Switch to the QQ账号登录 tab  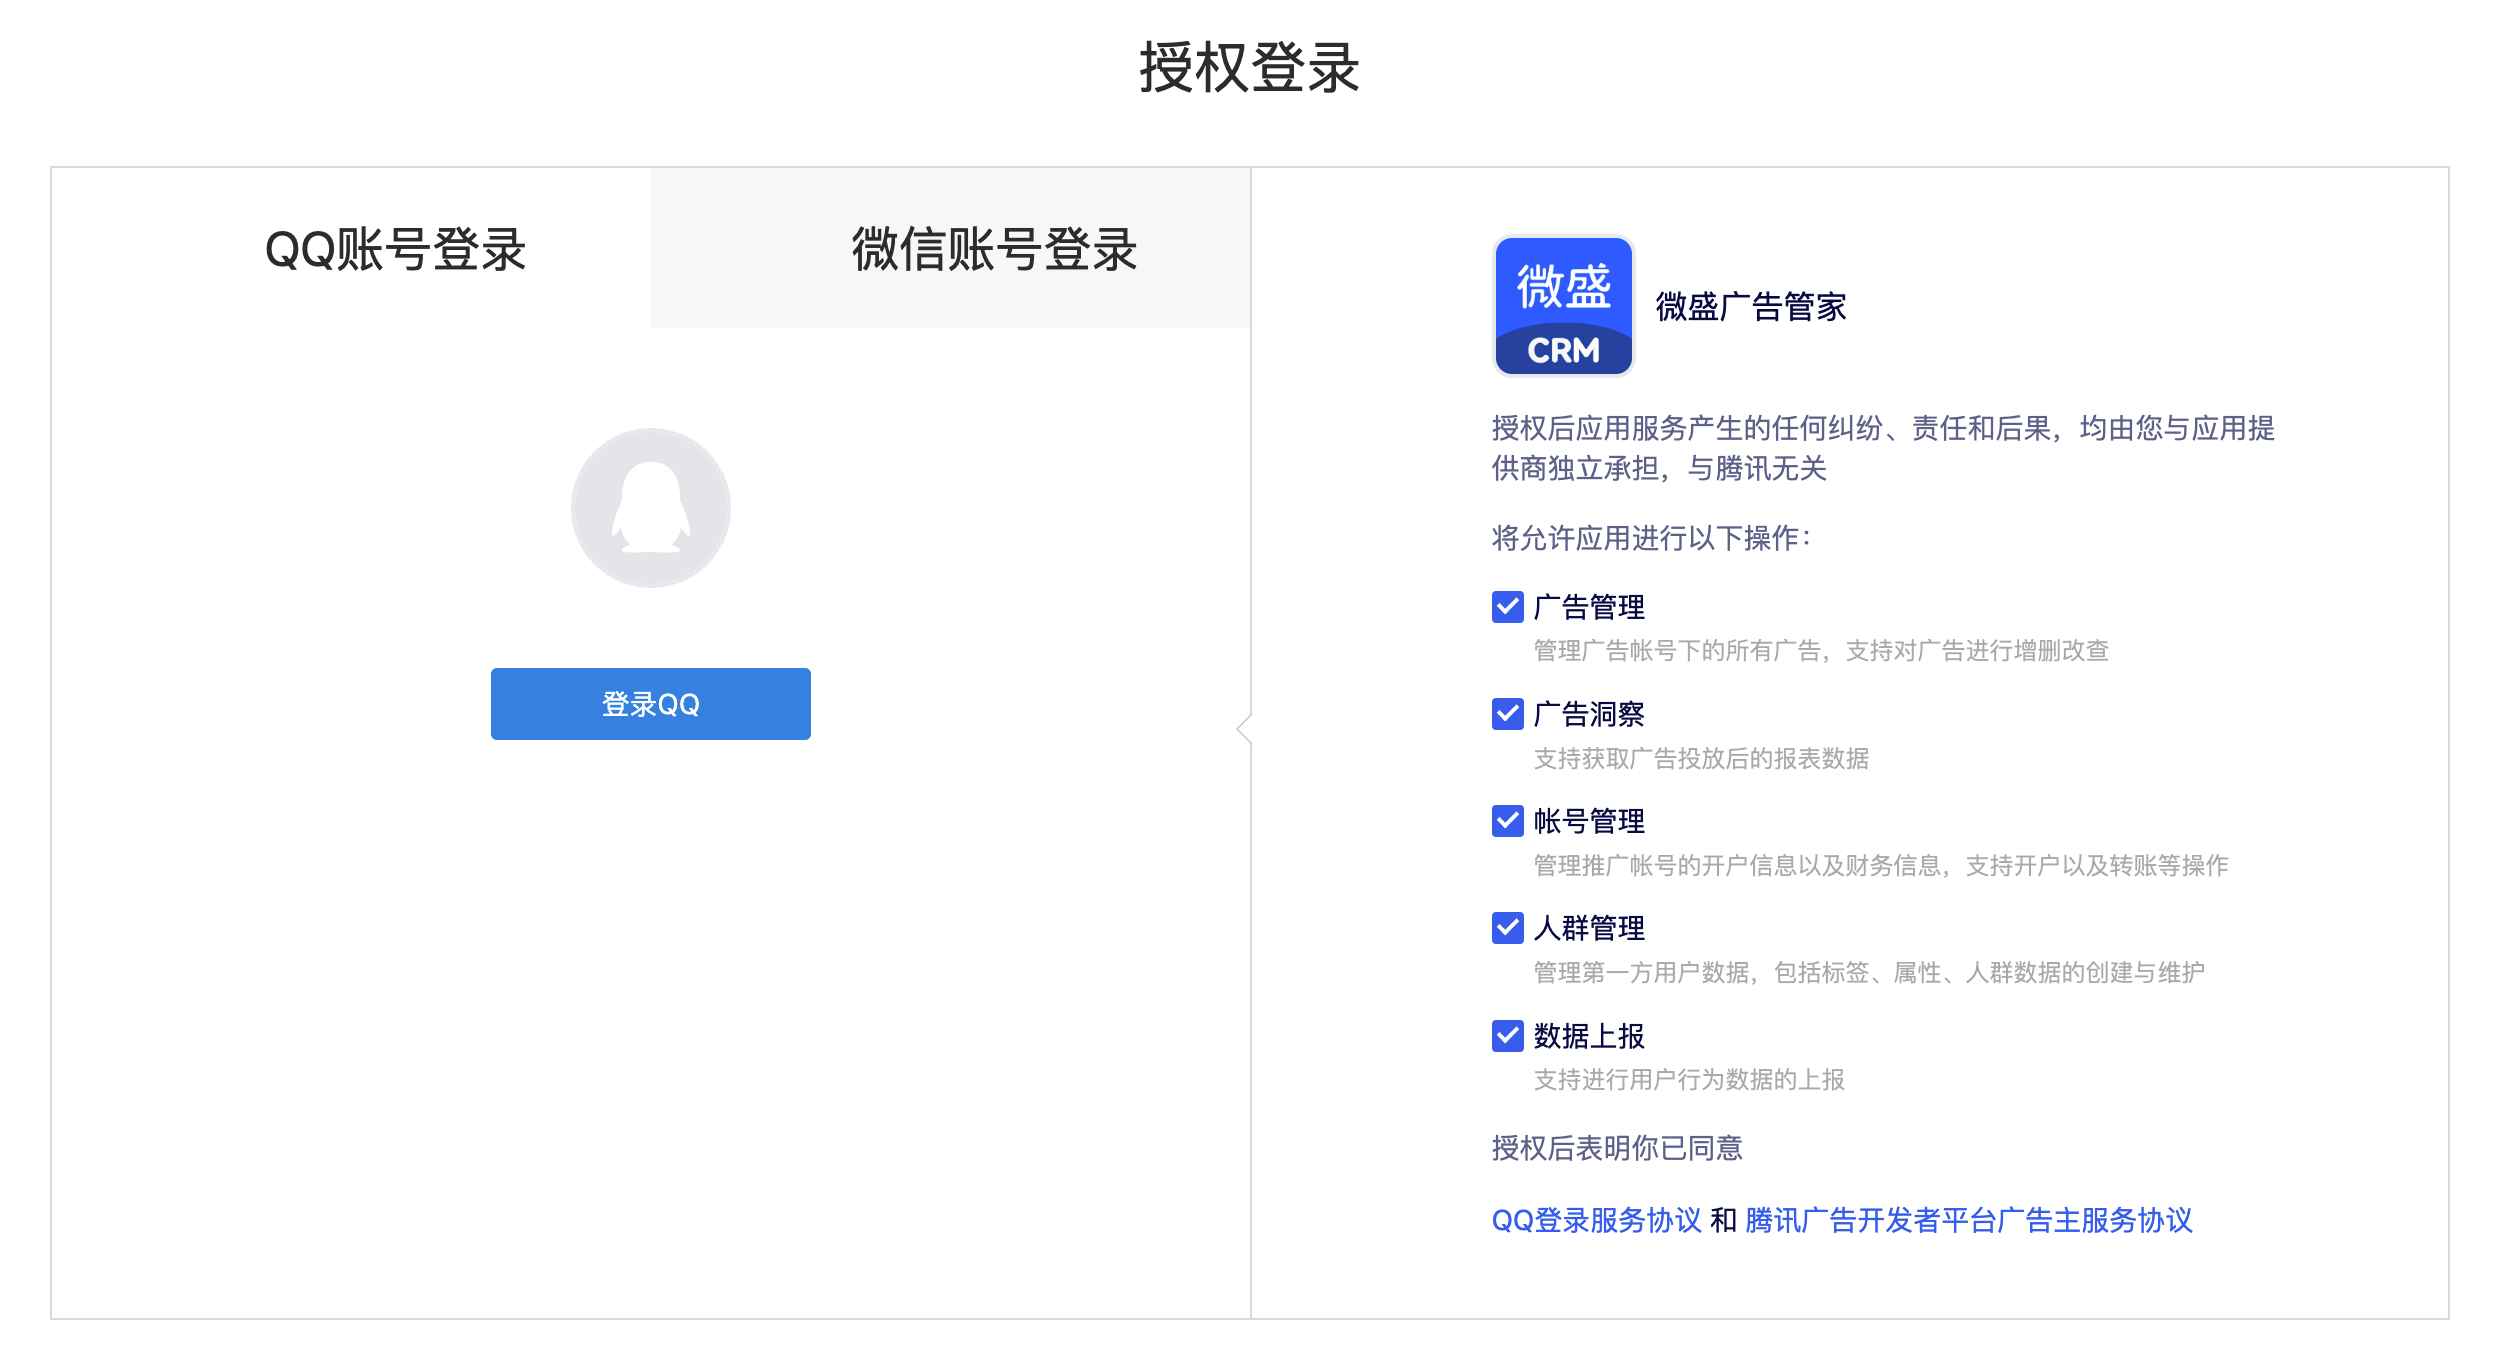(351, 248)
